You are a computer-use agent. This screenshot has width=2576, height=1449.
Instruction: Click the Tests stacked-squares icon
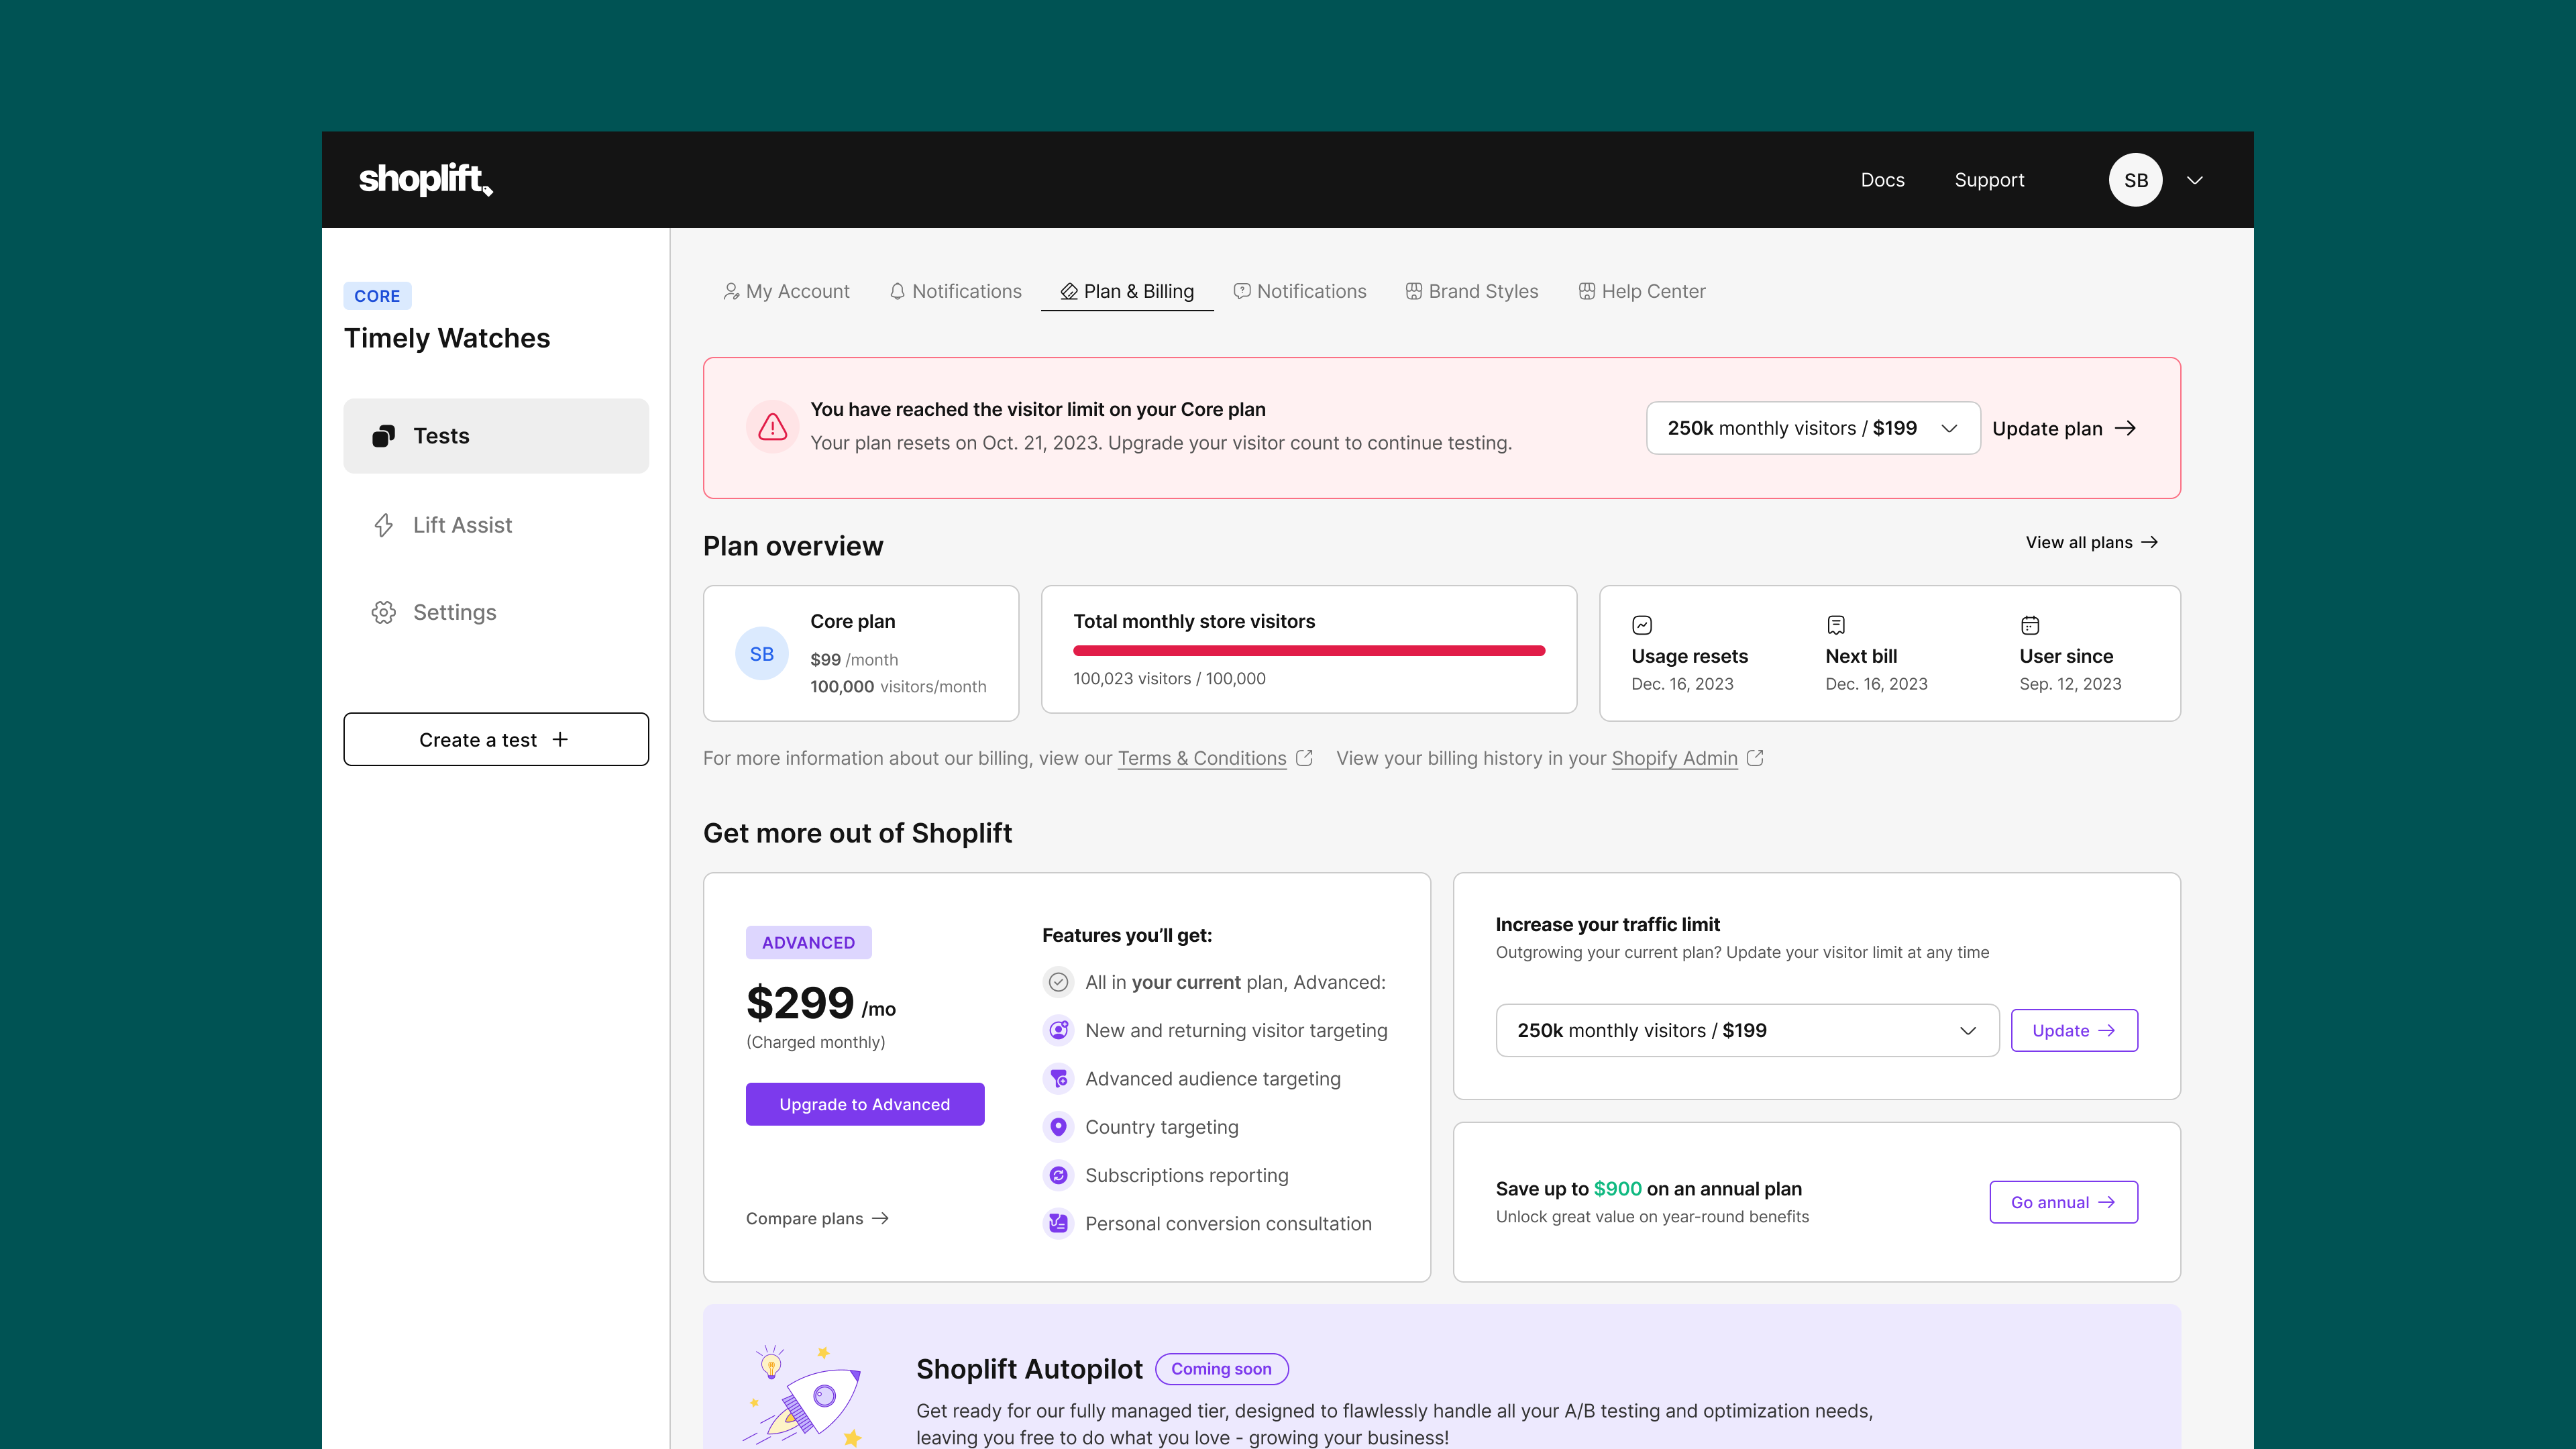point(384,436)
